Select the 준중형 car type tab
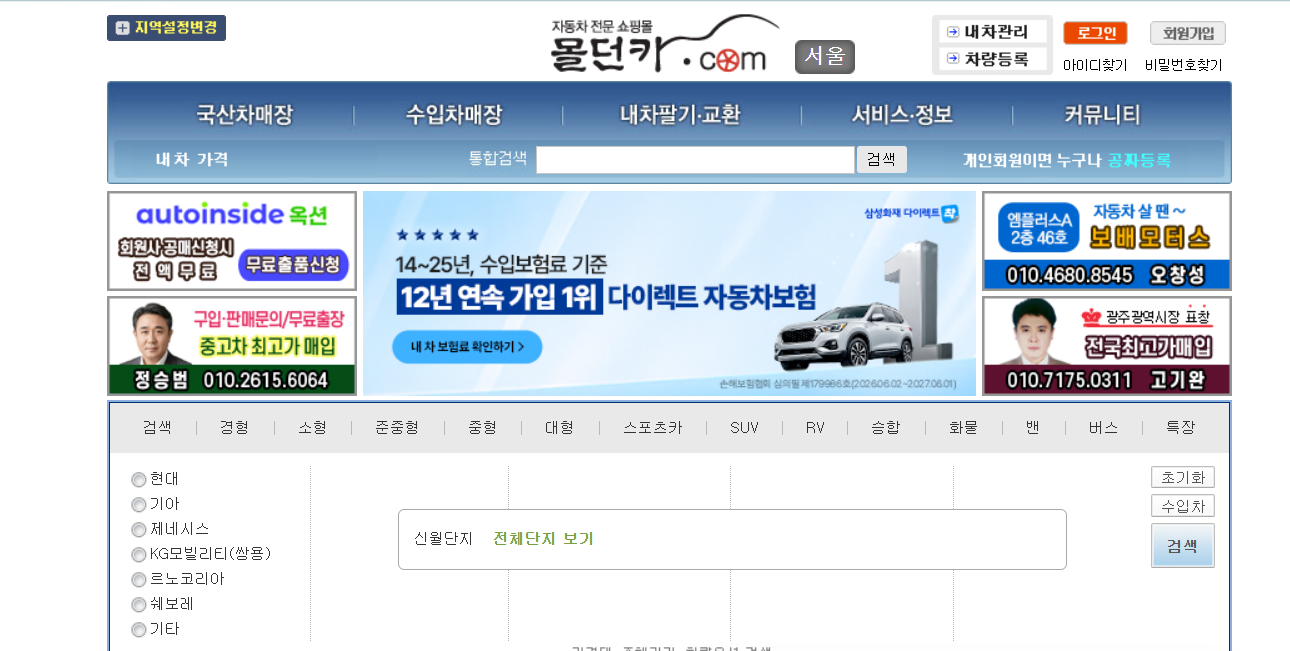The width and height of the screenshot is (1290, 651). [397, 427]
